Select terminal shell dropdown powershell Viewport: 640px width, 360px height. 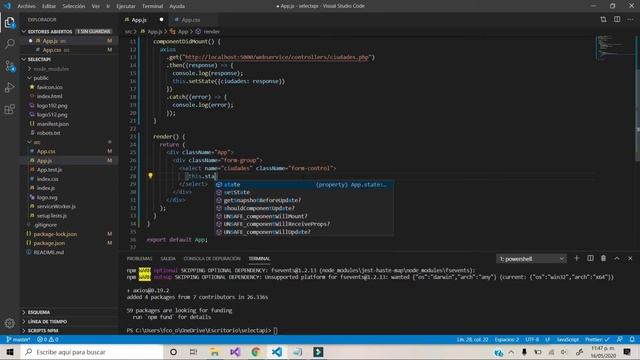point(531,259)
